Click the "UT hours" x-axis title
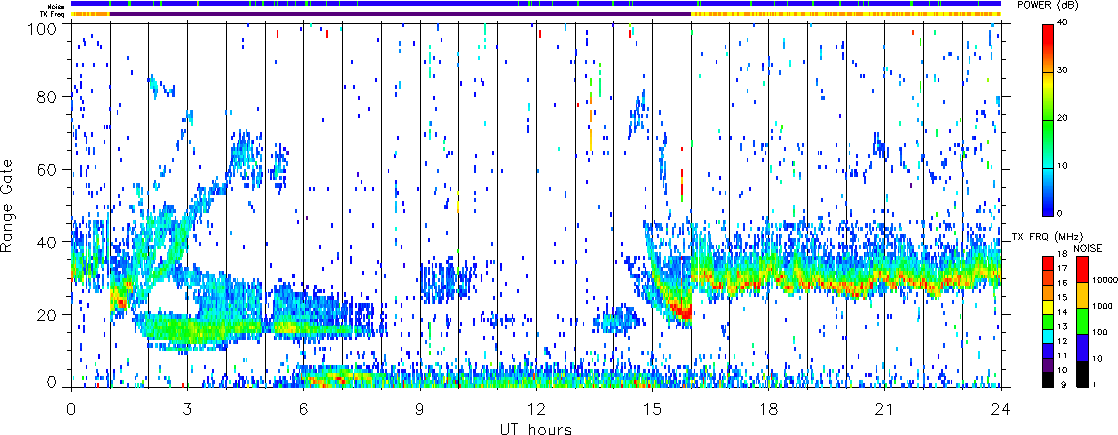The image size is (1118, 435). click(x=536, y=428)
